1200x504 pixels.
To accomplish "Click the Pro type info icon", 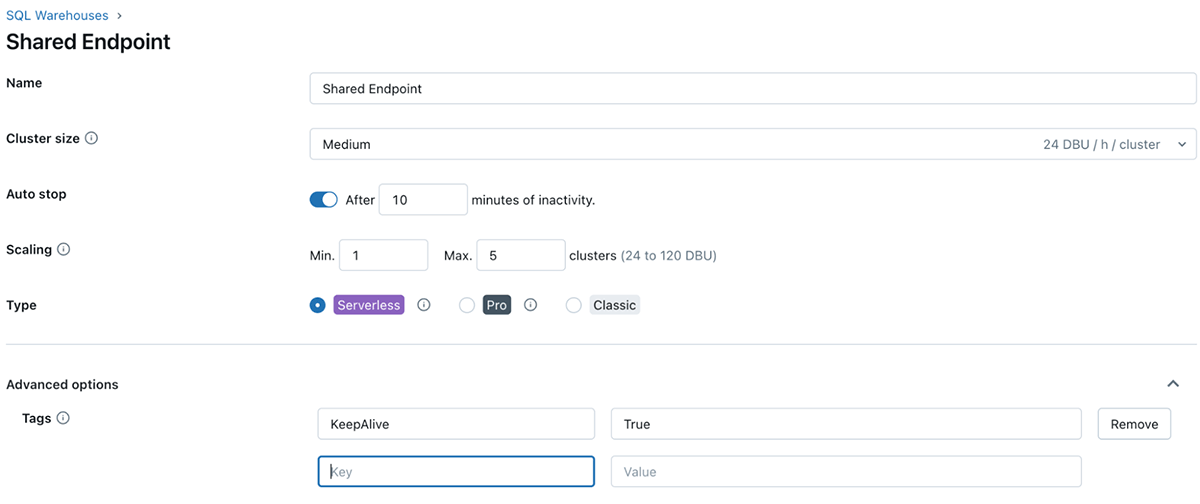I will [530, 305].
